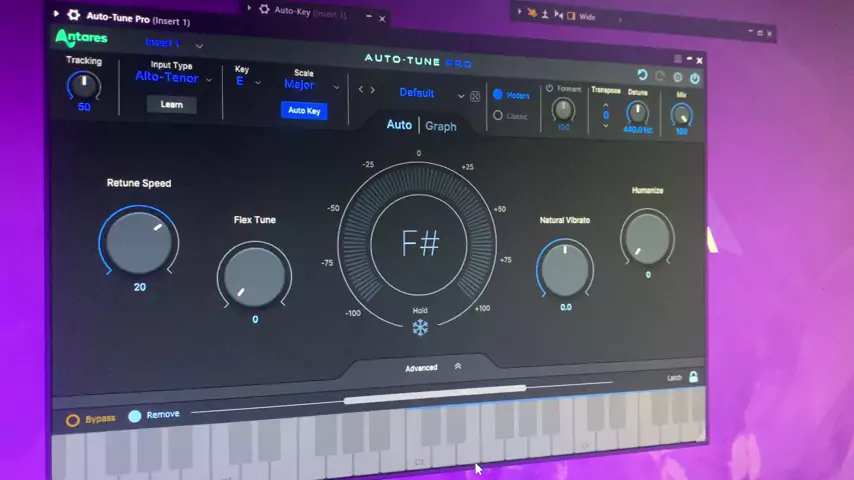Viewport: 854px width, 480px height.
Task: Open the Input Type Alto-Tenor dropdown
Action: 173,78
